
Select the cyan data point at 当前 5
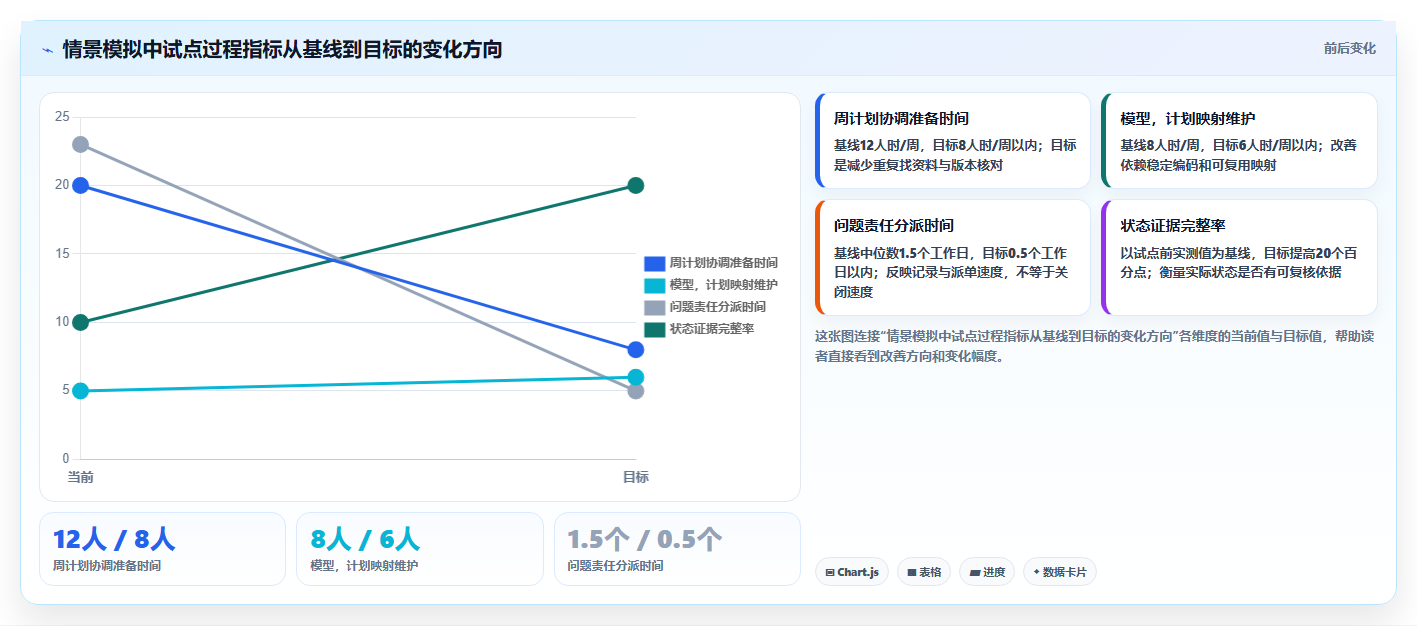coord(80,390)
